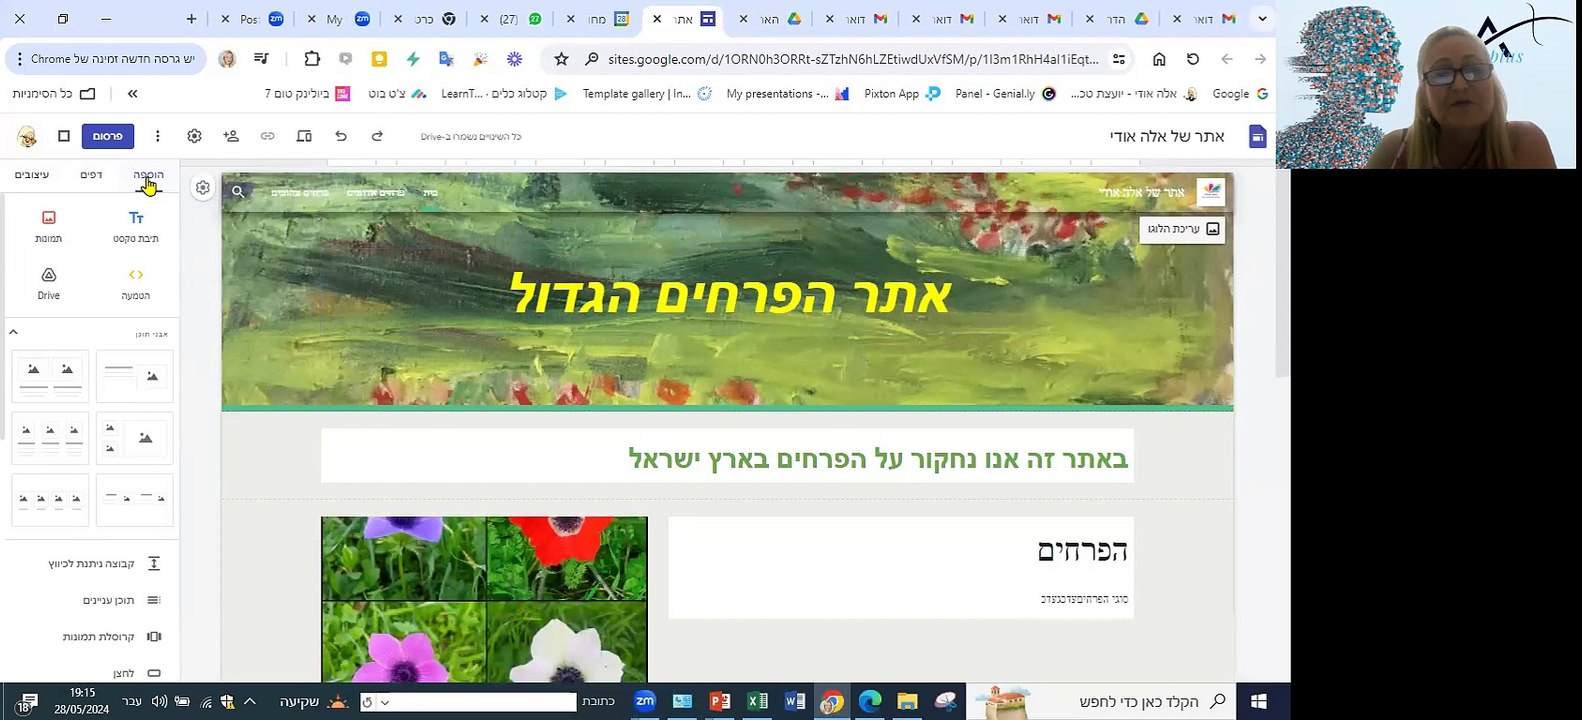
Task: Open the device preview icon
Action: (304, 136)
